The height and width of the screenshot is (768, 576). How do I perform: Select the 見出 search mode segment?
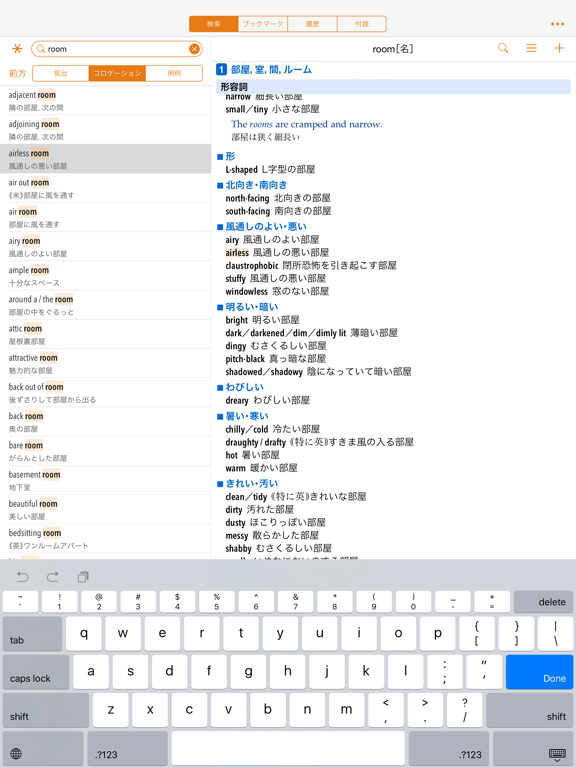click(61, 73)
